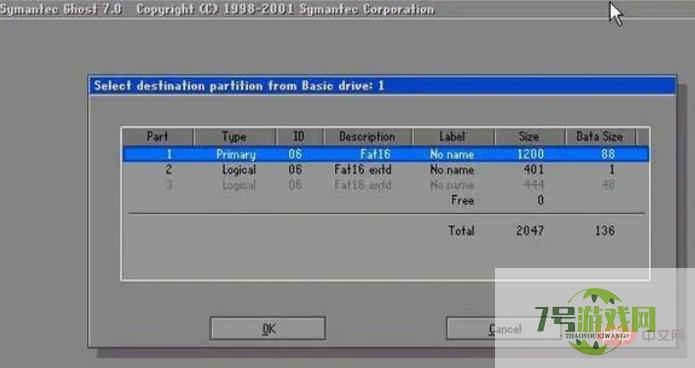Click the Type column header
Image resolution: width=695 pixels, height=368 pixels.
click(x=234, y=137)
